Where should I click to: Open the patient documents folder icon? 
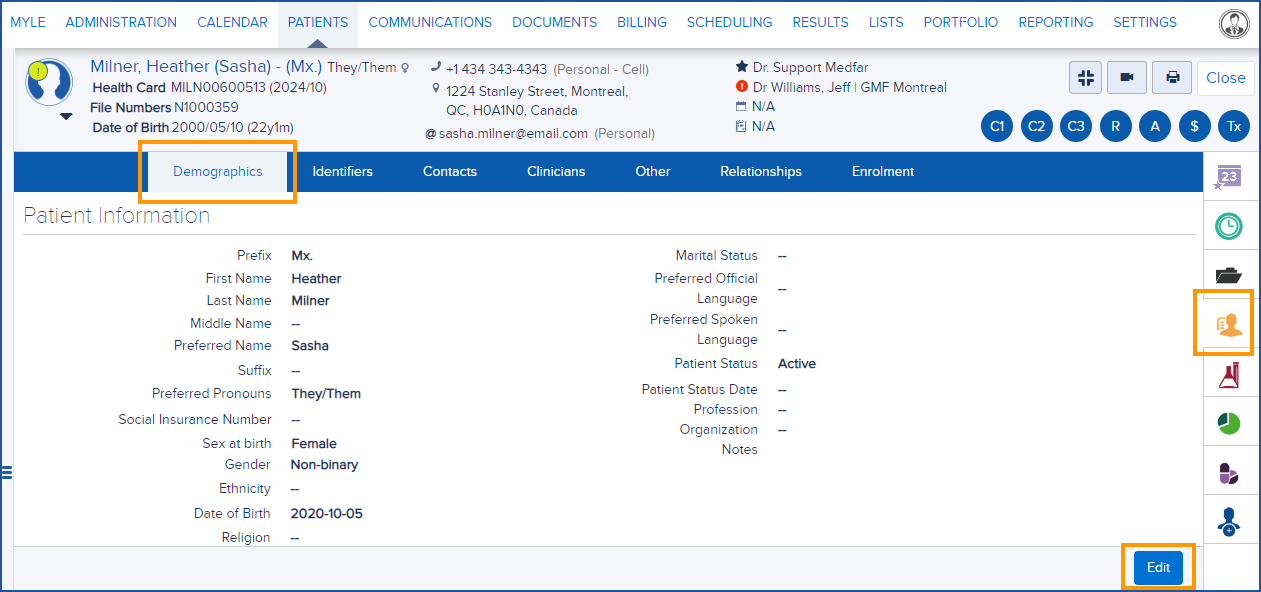[x=1230, y=273]
